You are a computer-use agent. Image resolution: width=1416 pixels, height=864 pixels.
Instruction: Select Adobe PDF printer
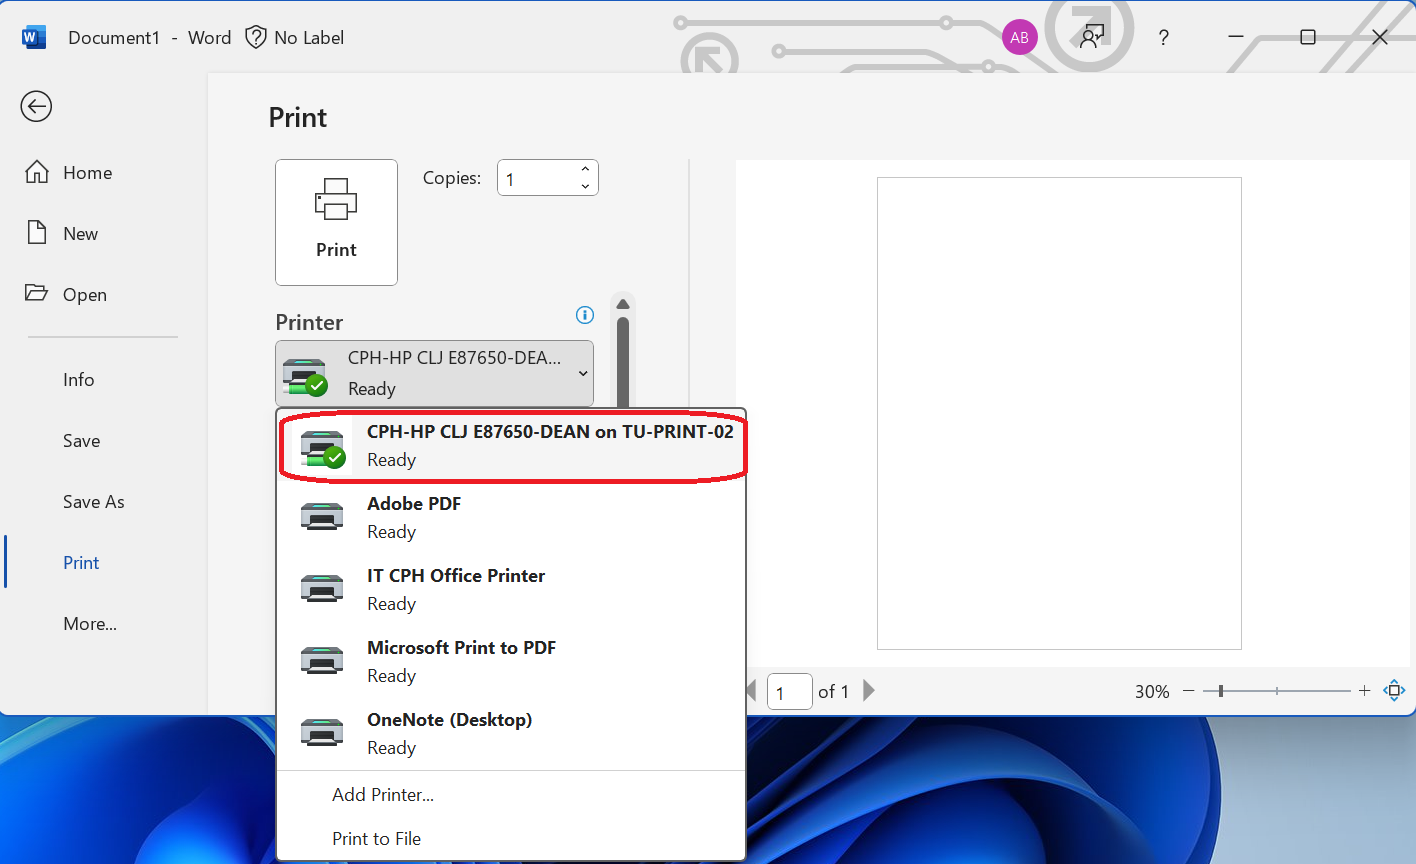(x=511, y=517)
